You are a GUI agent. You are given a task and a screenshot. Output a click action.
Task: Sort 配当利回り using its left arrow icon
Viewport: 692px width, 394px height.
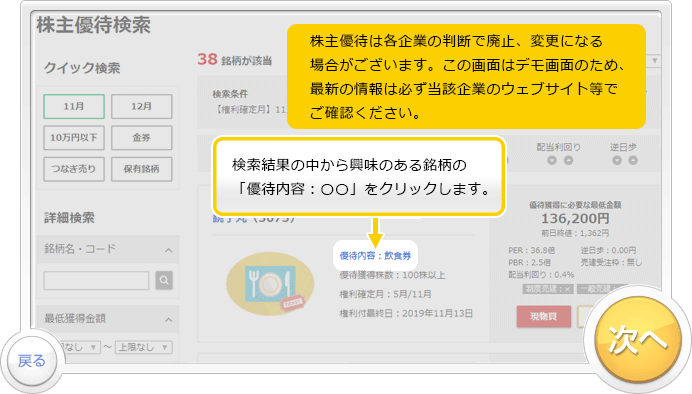[x=552, y=160]
